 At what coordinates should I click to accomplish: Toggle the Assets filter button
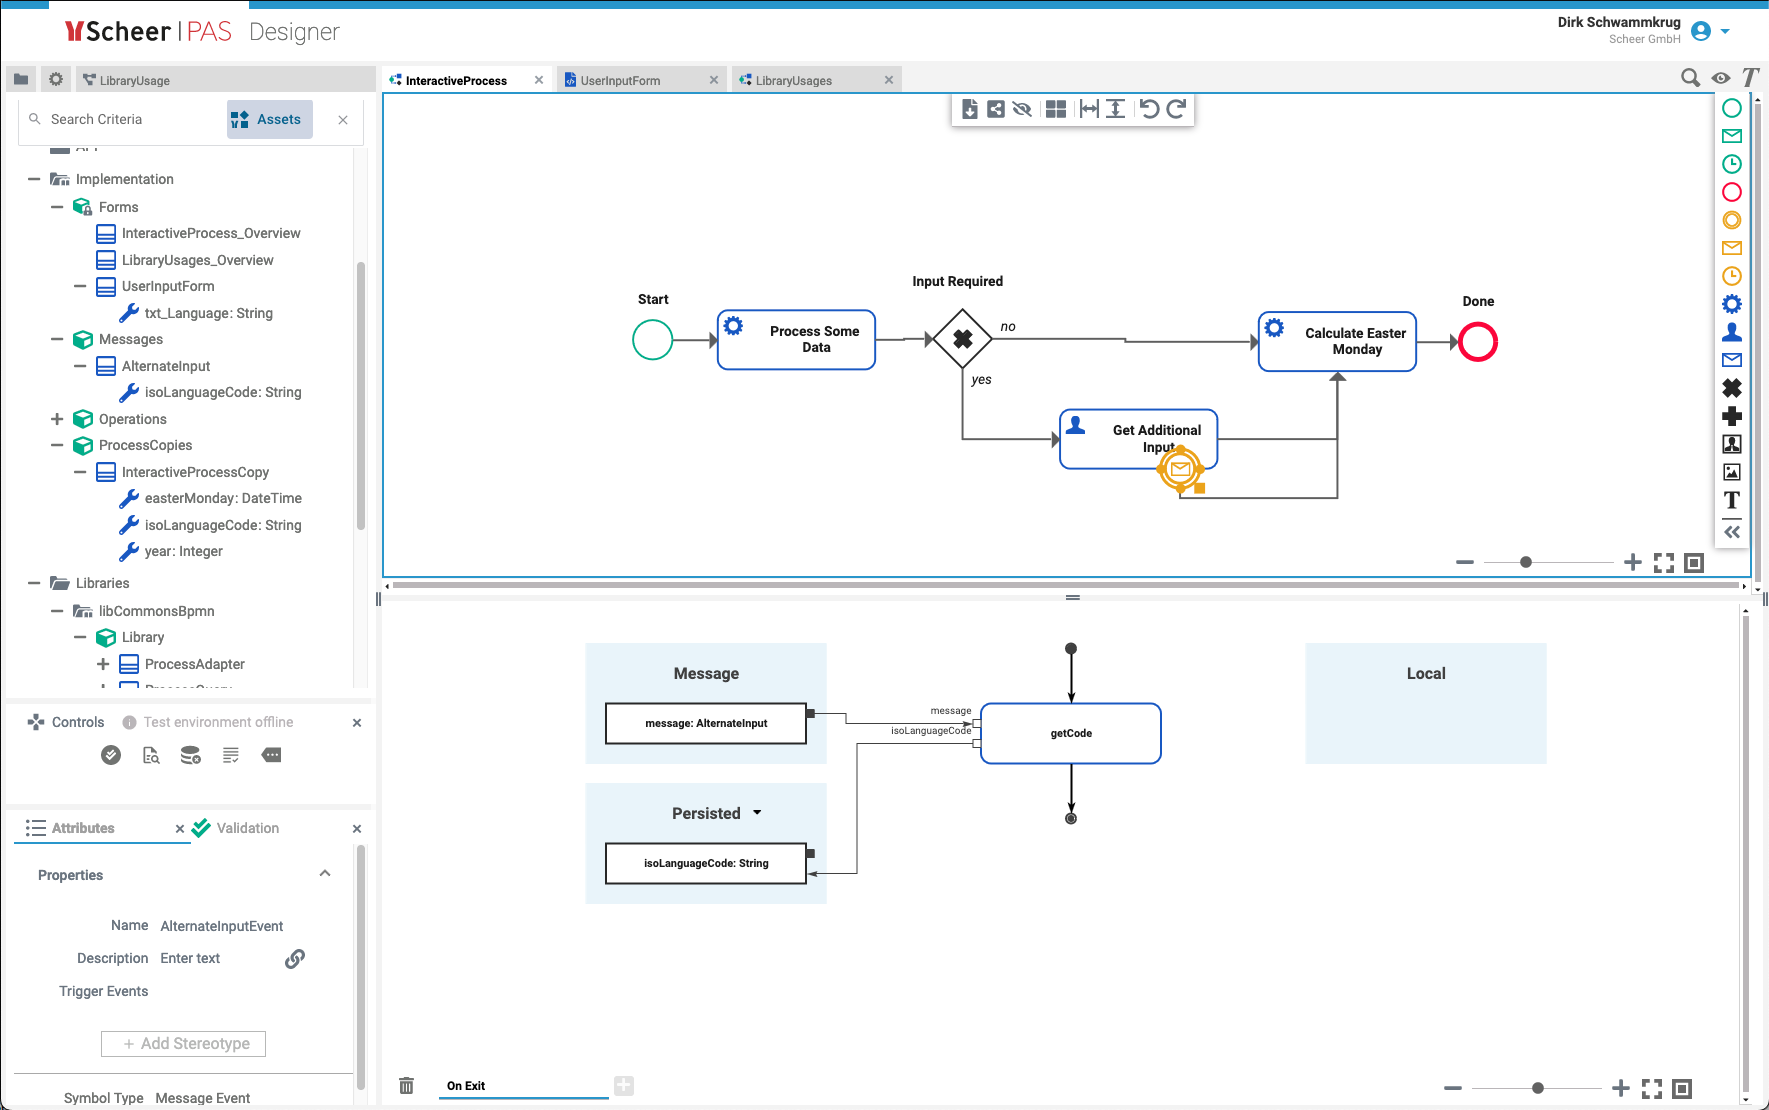(268, 119)
